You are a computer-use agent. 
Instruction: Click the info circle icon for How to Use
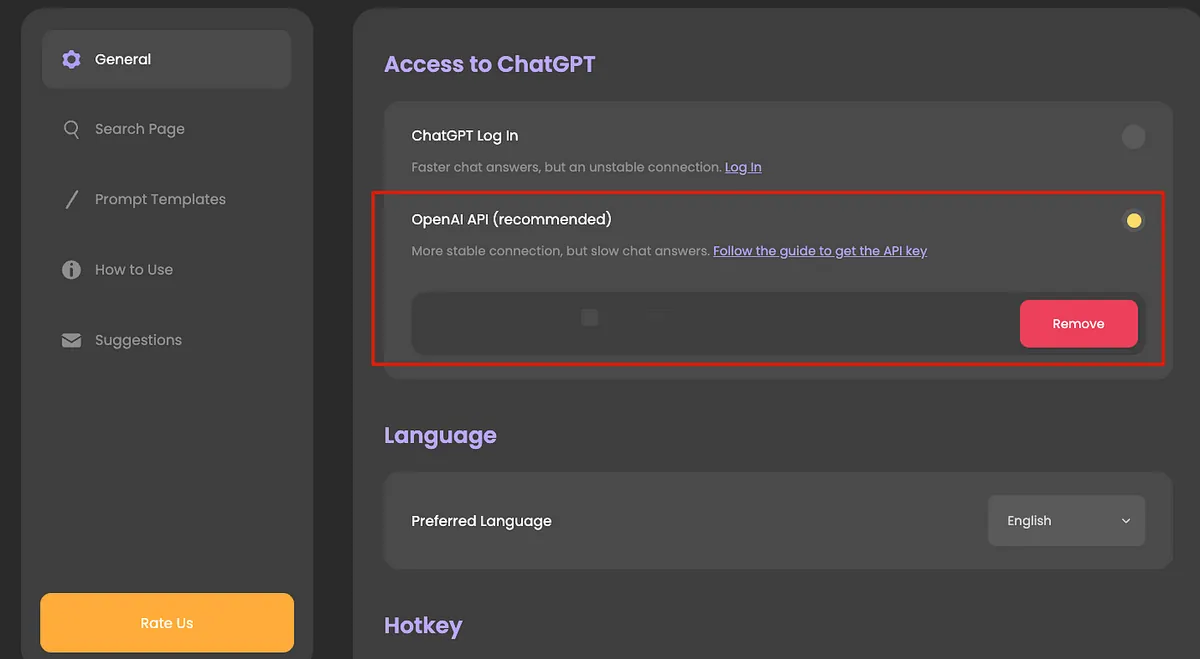point(71,270)
